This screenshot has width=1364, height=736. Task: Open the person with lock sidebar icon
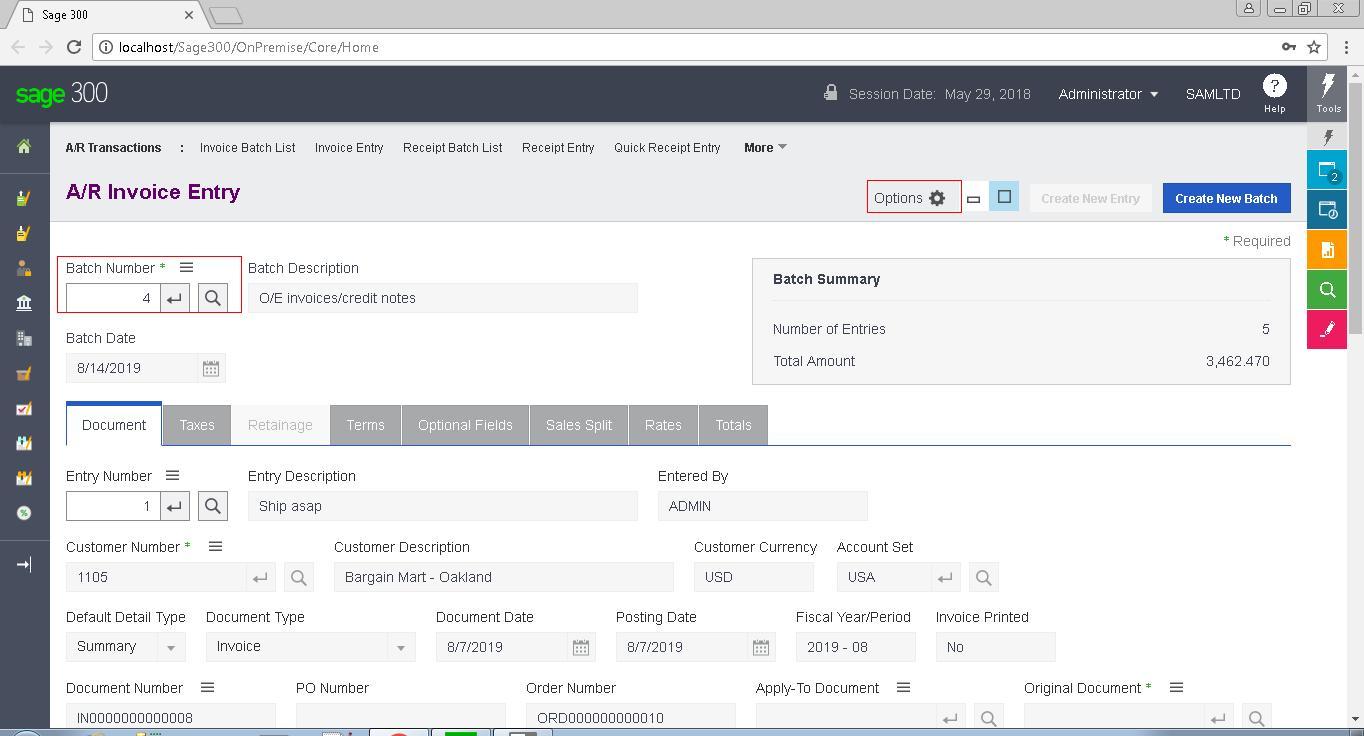(24, 268)
